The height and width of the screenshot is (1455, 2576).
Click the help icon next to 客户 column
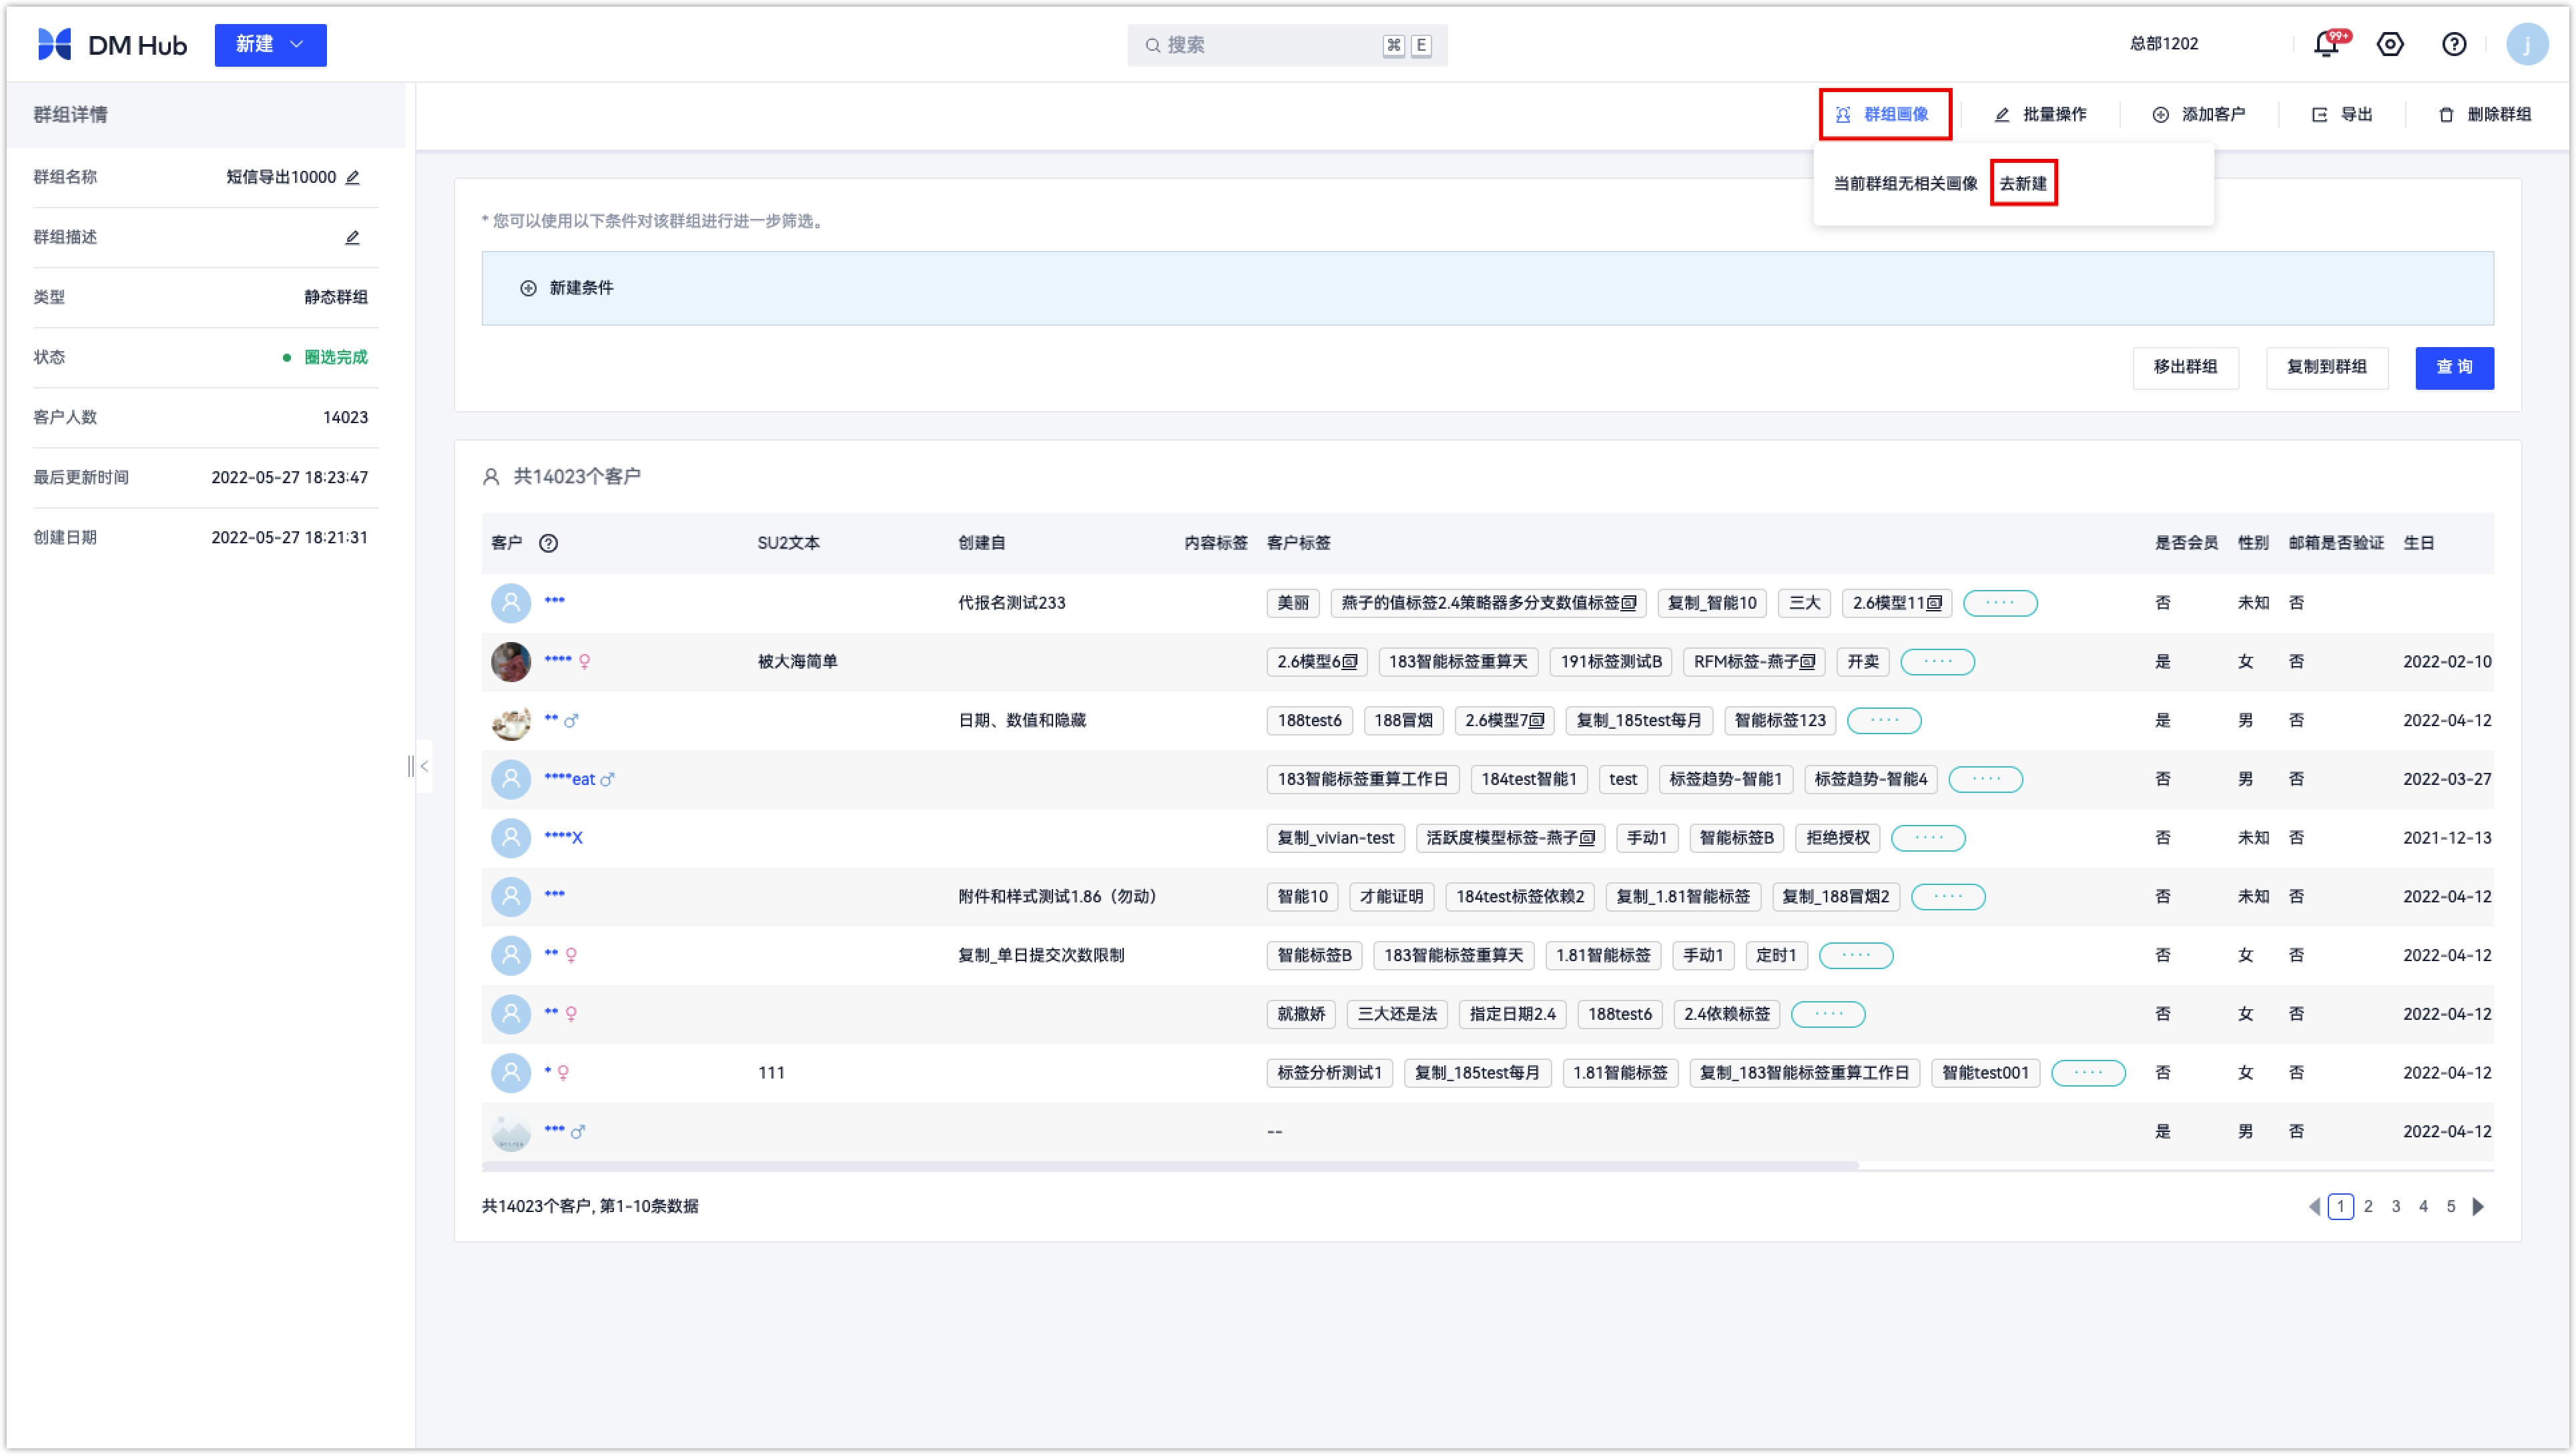point(548,543)
